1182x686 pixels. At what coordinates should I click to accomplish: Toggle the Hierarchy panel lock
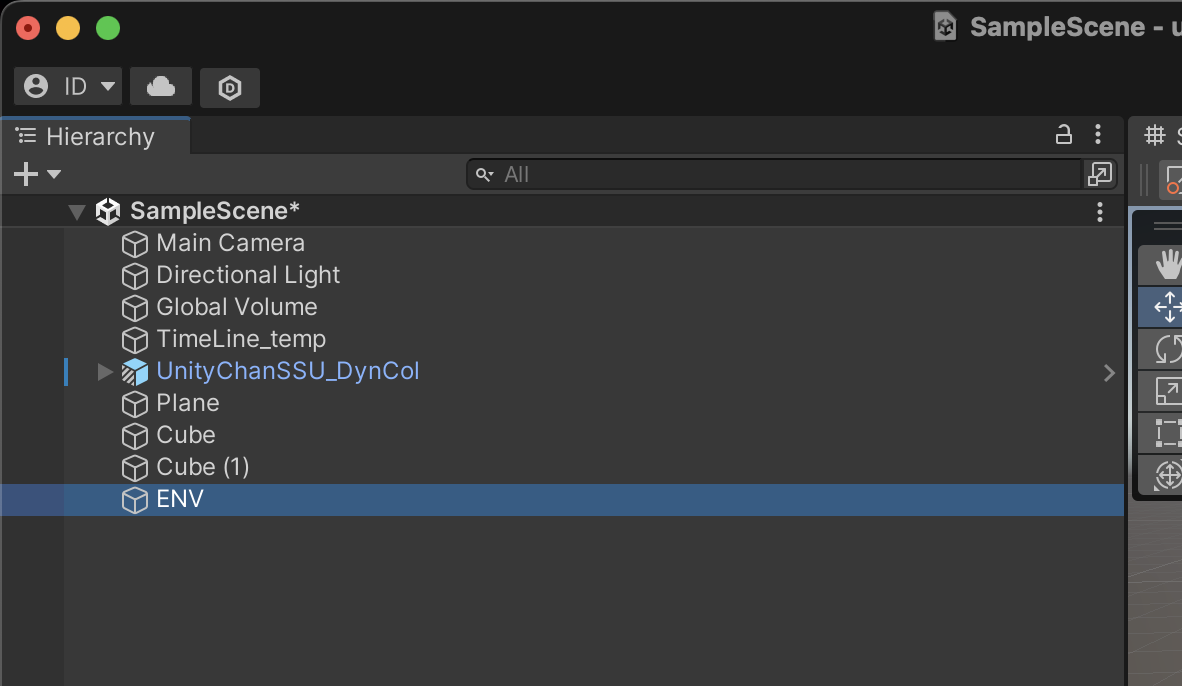1064,135
